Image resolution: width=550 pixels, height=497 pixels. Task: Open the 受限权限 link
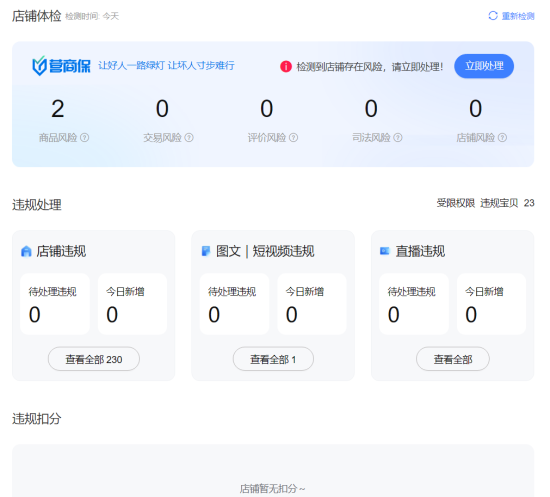456,203
